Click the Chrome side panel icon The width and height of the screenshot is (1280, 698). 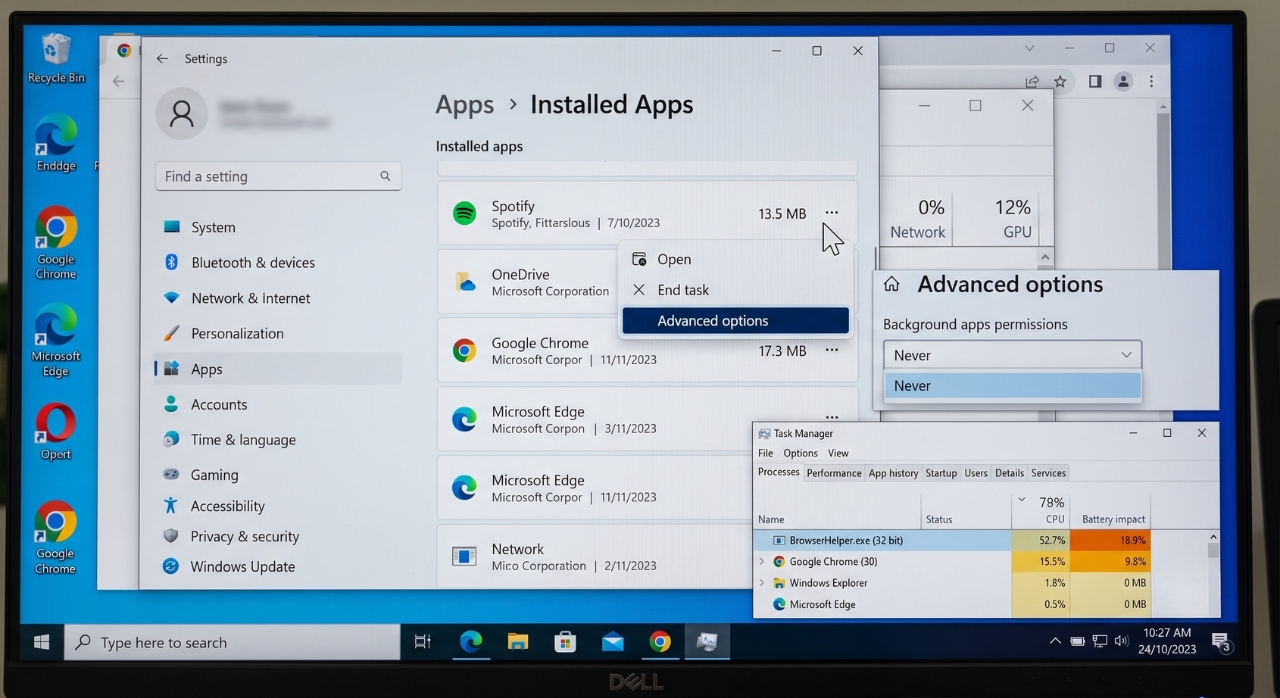(1095, 81)
